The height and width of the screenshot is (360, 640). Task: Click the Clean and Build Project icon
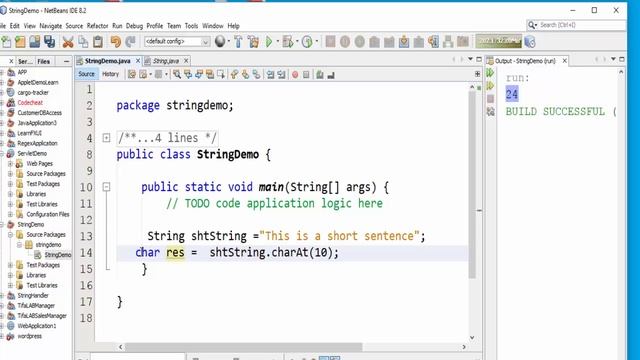point(253,42)
